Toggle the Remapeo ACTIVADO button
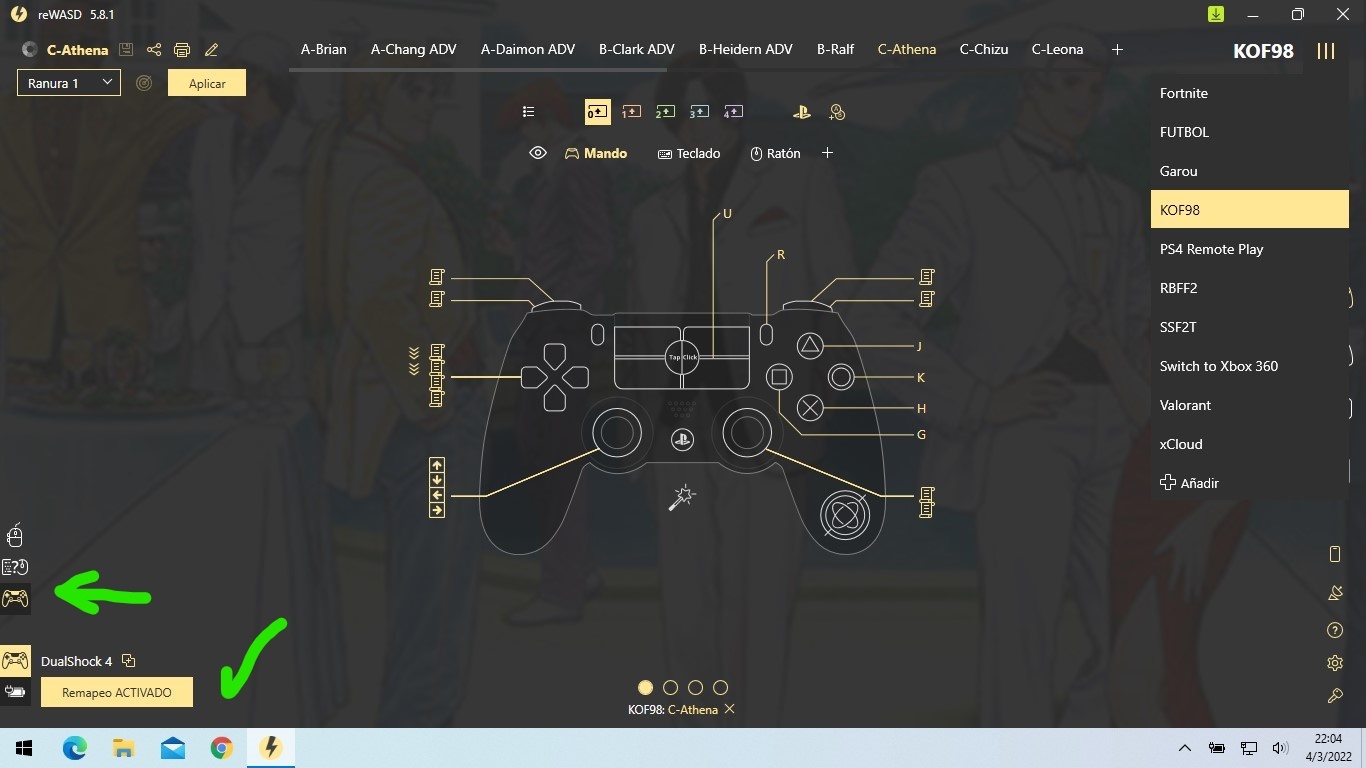The image size is (1366, 768). pyautogui.click(x=117, y=692)
